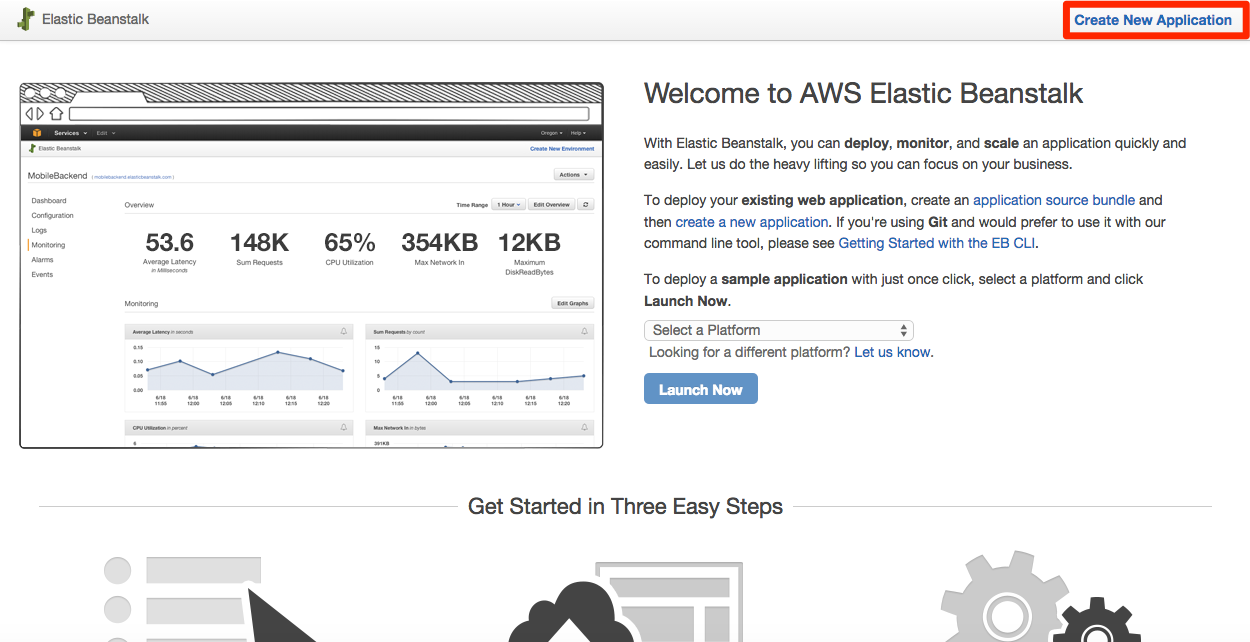Click the Elastic Beanstalk header title
Viewport: 1250px width, 642px height.
point(96,19)
